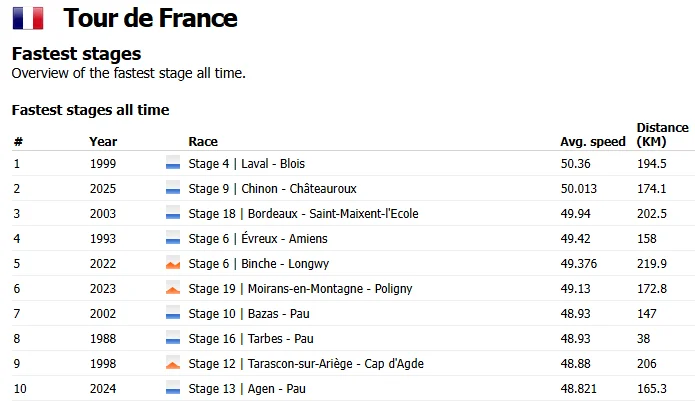Open Stage 6 Binche - Longwy link
Image resolution: width=695 pixels, height=401 pixels.
[258, 264]
